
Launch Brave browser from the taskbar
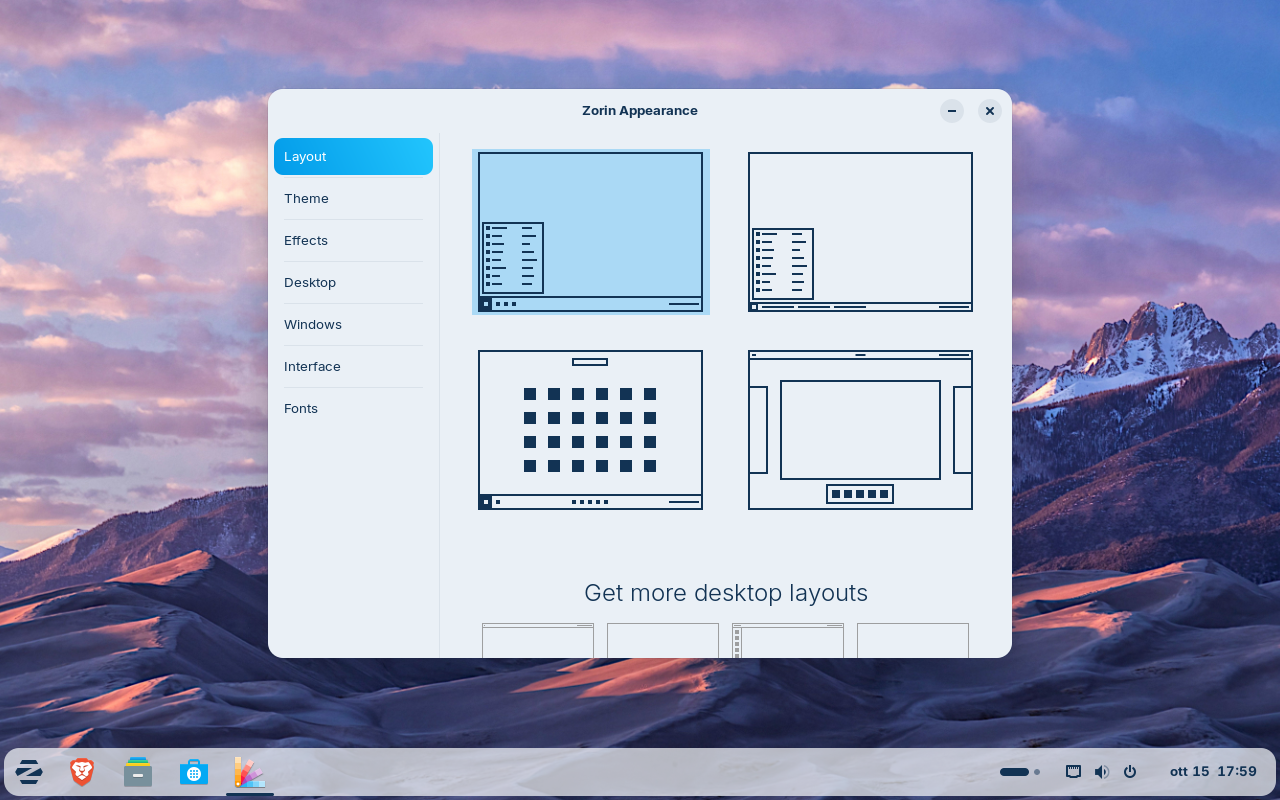pyautogui.click(x=82, y=772)
